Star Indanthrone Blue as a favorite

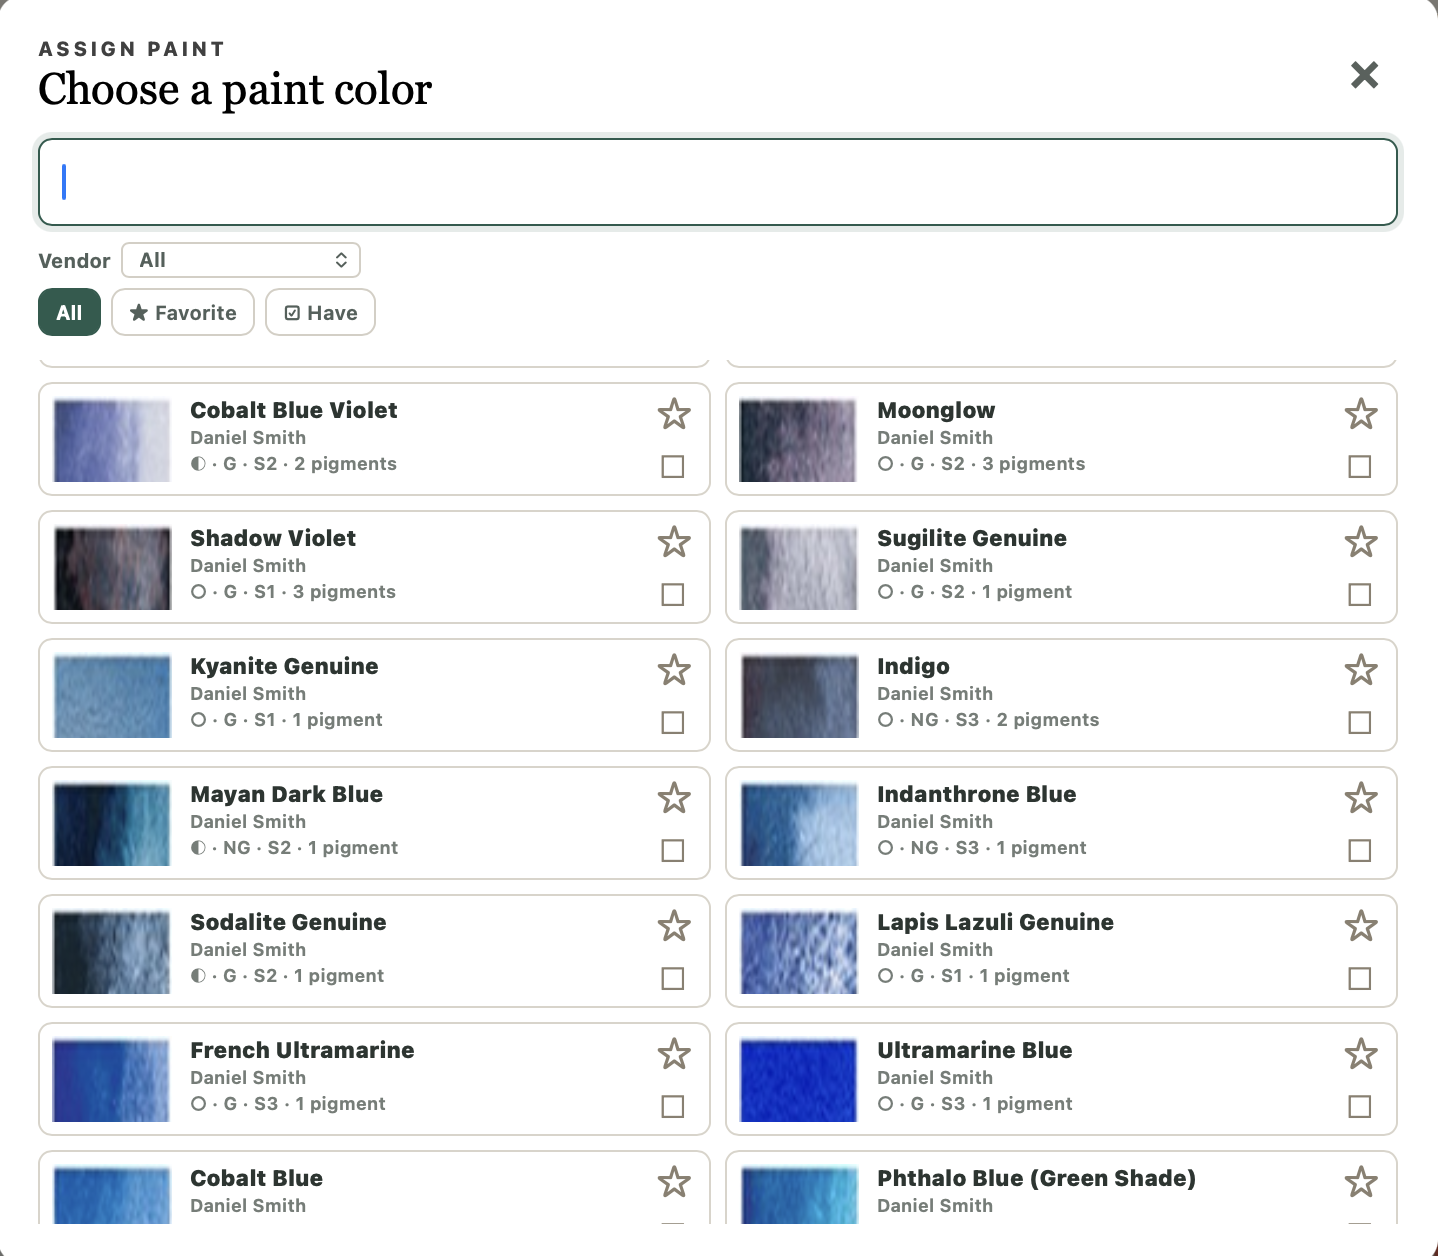point(1361,798)
